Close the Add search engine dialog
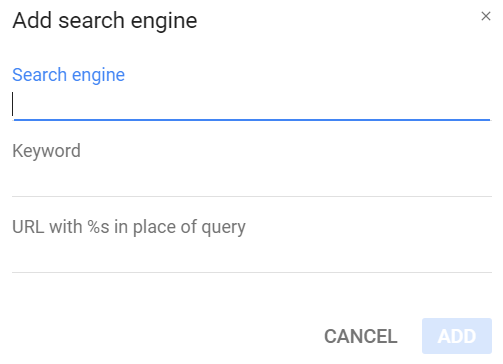Screen dimensions: 503x364 (x=486, y=16)
